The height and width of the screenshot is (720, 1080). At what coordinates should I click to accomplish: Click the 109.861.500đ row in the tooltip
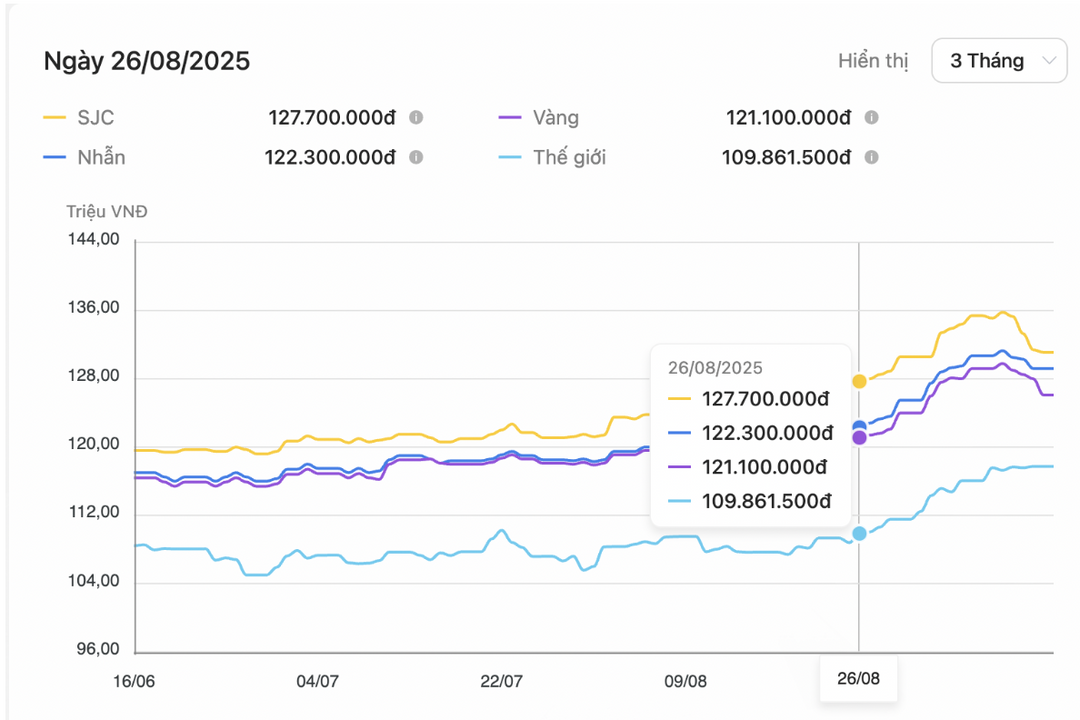(x=751, y=501)
